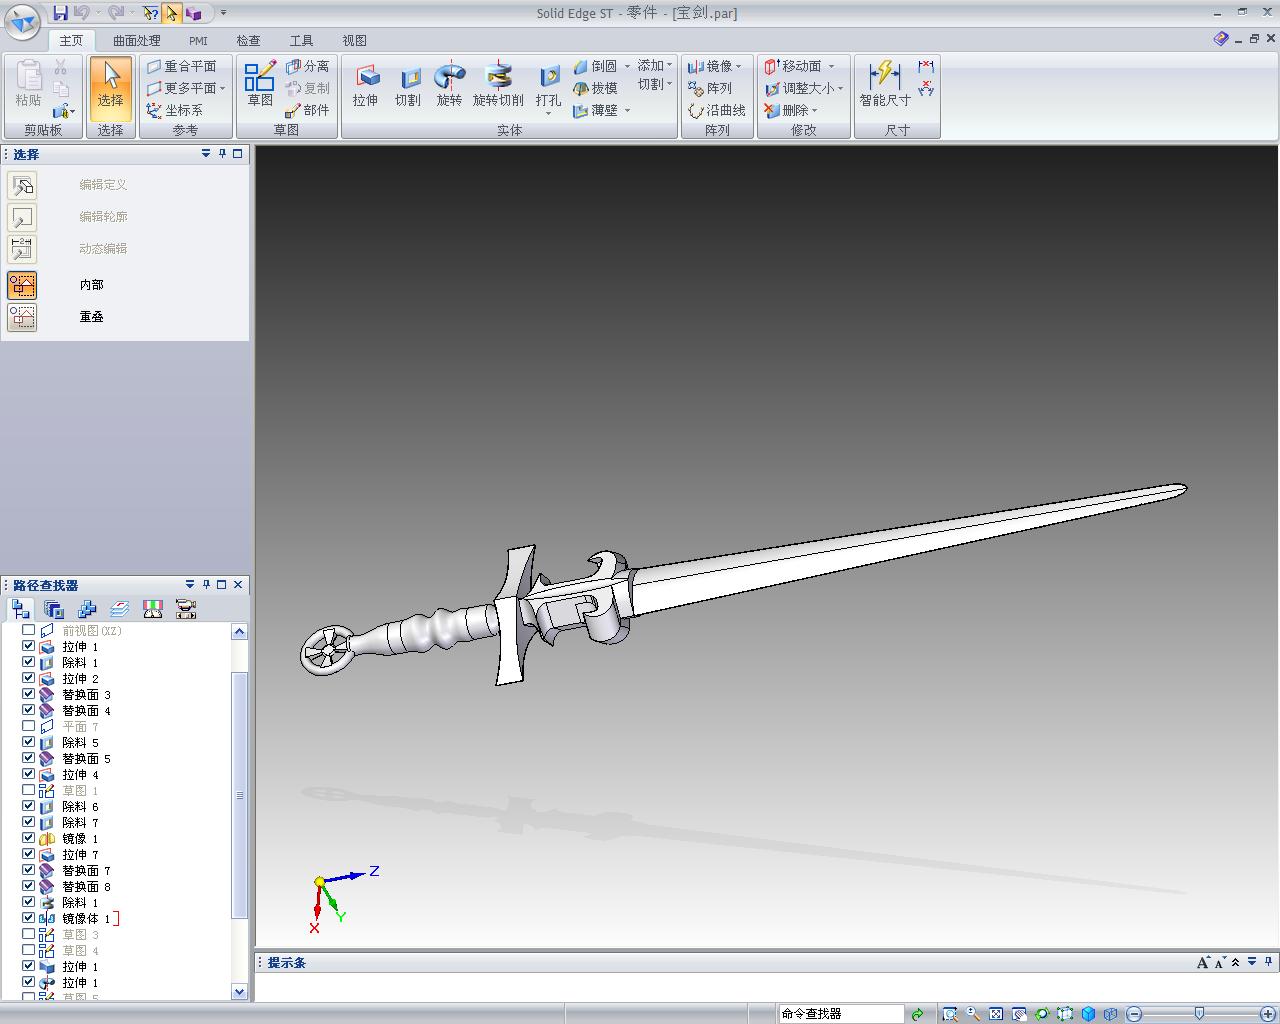This screenshot has width=1280, height=1024.
Task: Expand the 移动面 move face dropdown
Action: pos(831,66)
